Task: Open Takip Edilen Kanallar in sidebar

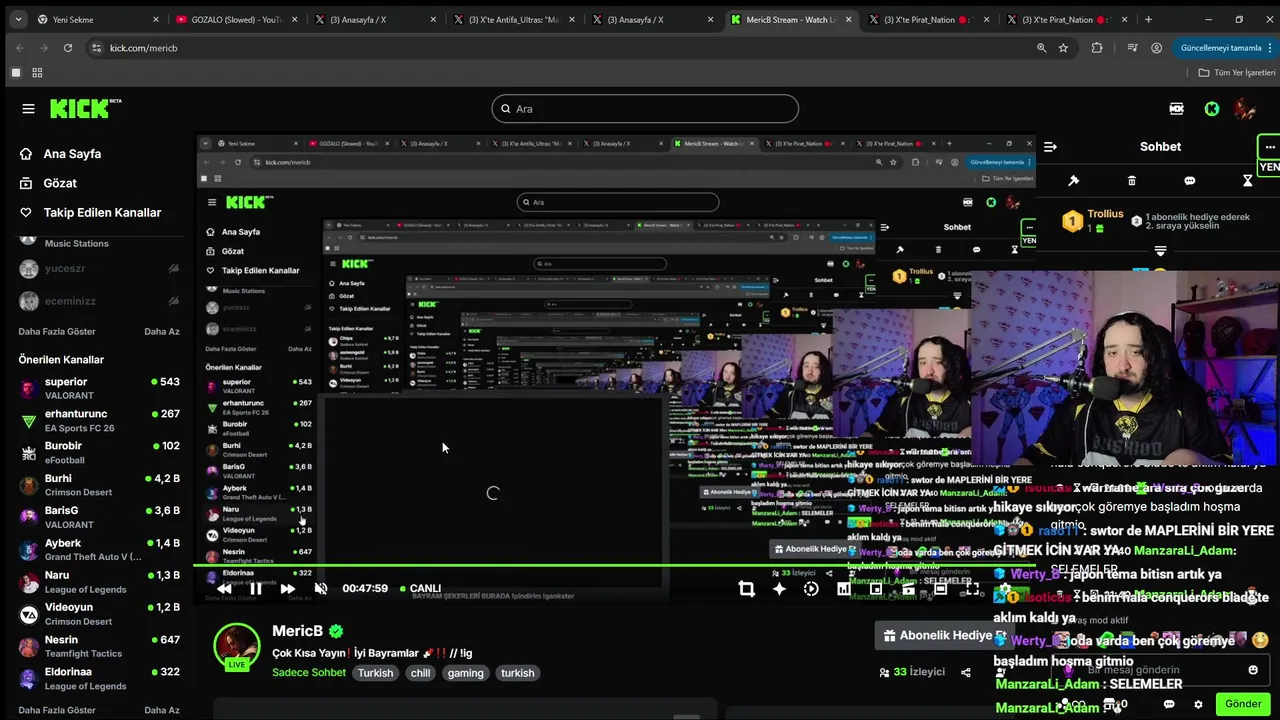Action: point(102,212)
